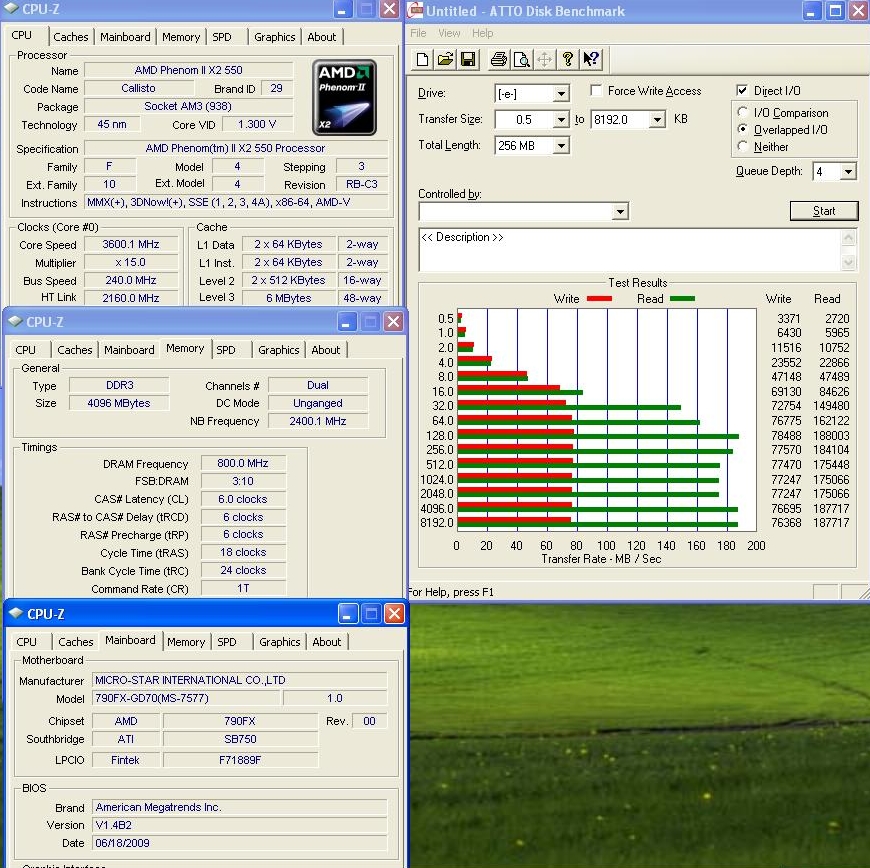The width and height of the screenshot is (870, 868).
Task: Open the Help menu in ATTO
Action: (482, 33)
